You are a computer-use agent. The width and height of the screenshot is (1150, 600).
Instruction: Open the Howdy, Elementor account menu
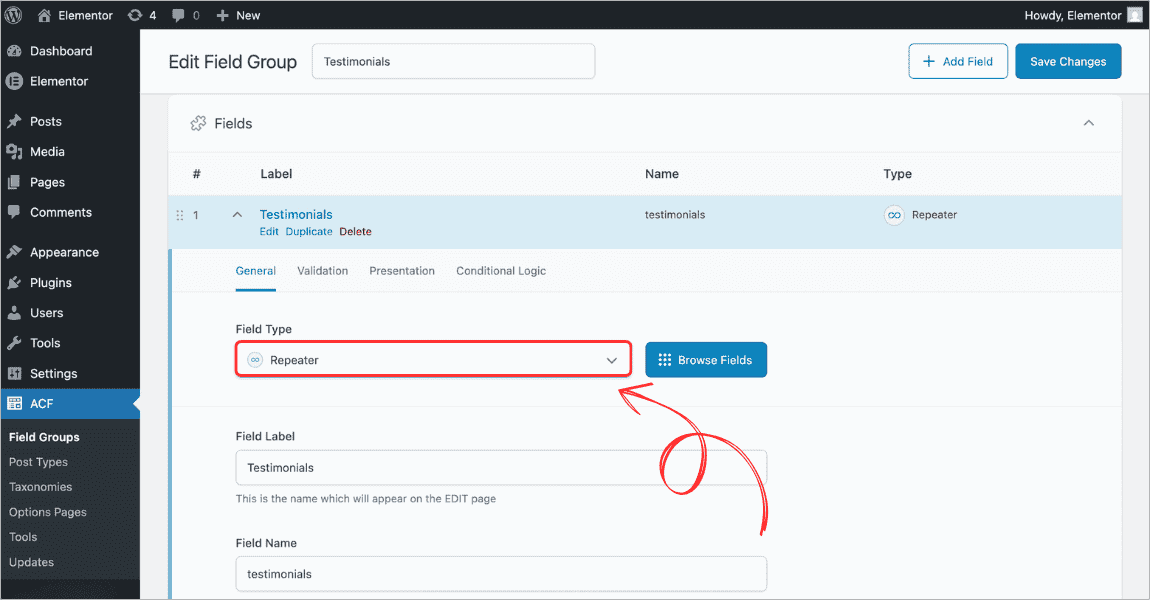(1083, 15)
